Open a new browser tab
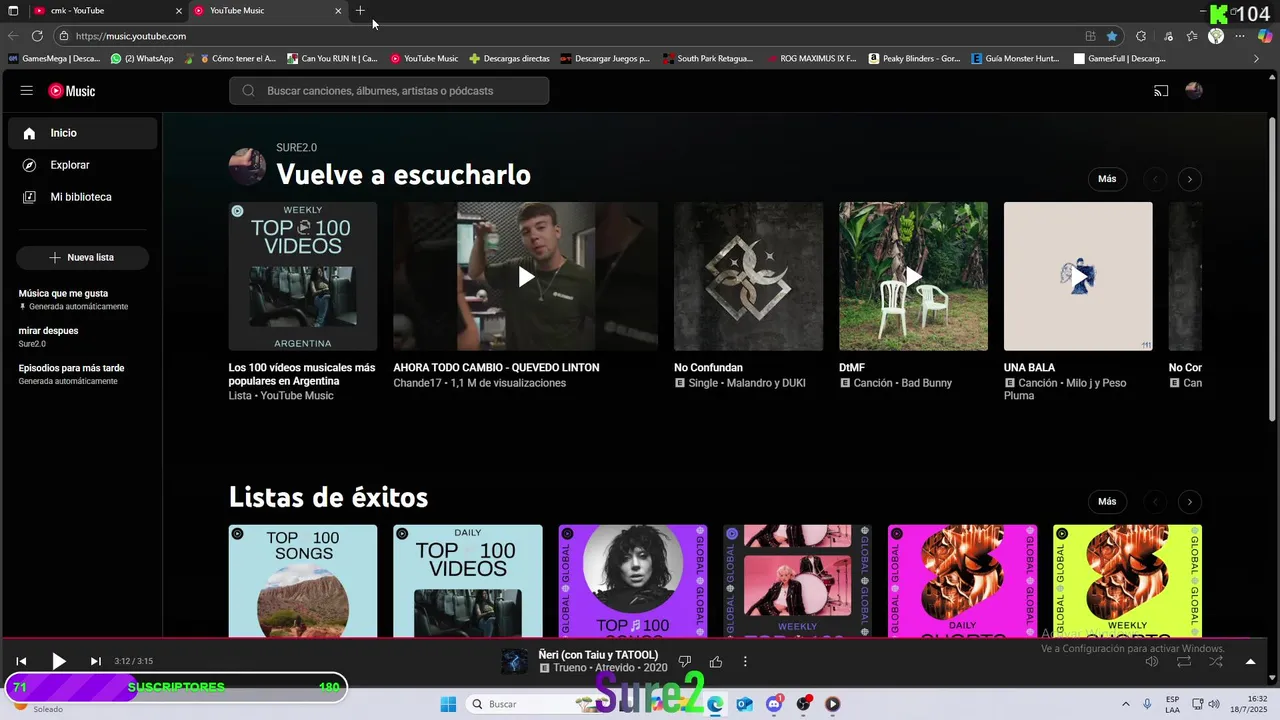This screenshot has width=1280, height=720. coord(360,11)
